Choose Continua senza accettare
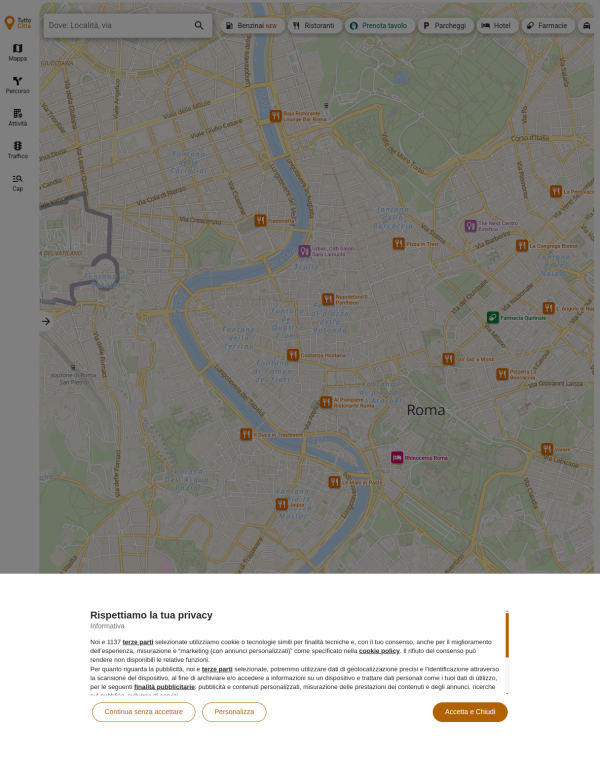Viewport: 600px width, 759px height. pos(143,712)
